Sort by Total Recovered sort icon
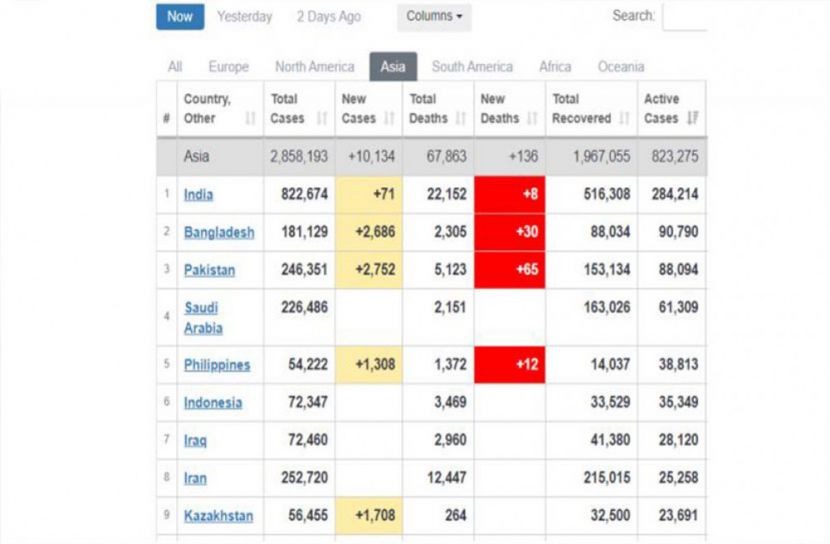830x544 pixels. coord(624,118)
